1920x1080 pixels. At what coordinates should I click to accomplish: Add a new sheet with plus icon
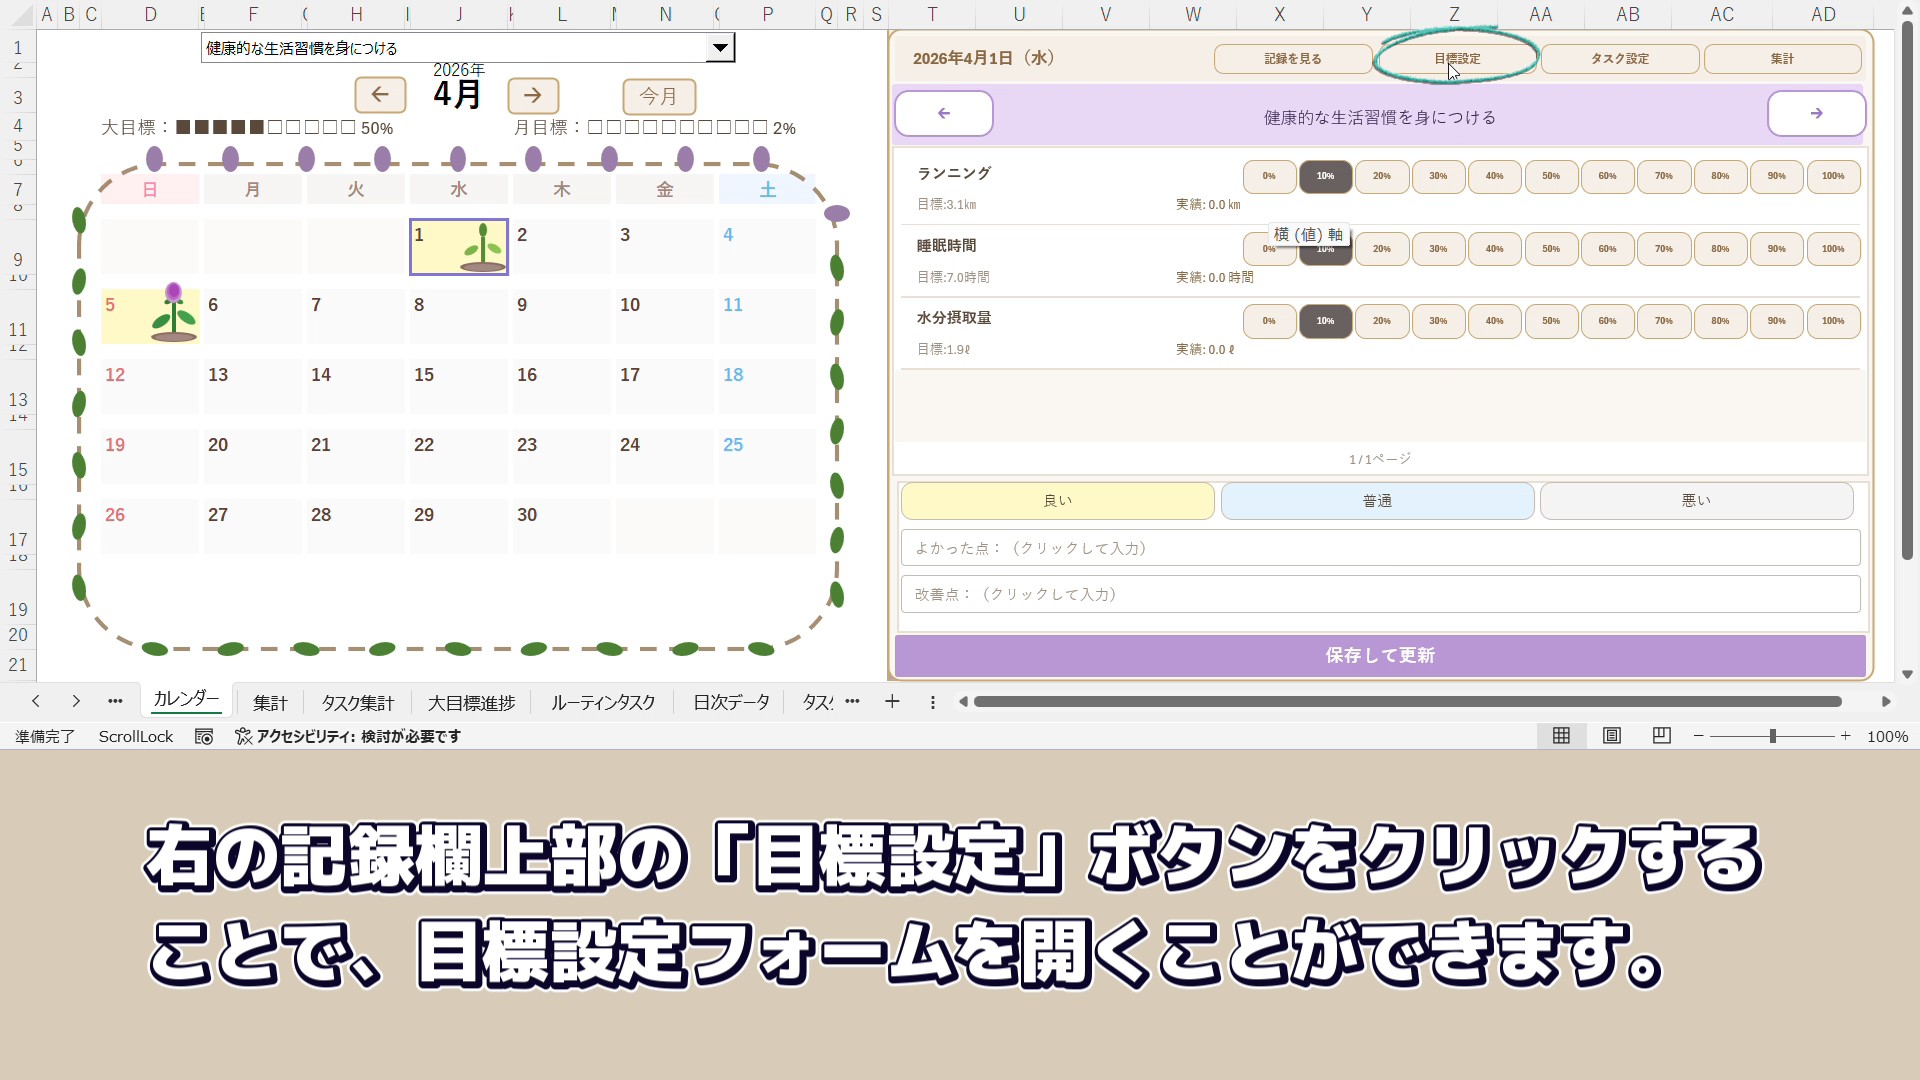pos(892,702)
